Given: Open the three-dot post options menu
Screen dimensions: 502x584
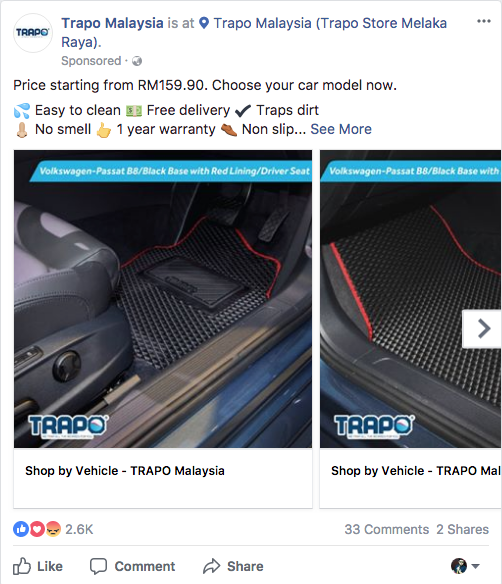Looking at the screenshot, I should click(484, 21).
